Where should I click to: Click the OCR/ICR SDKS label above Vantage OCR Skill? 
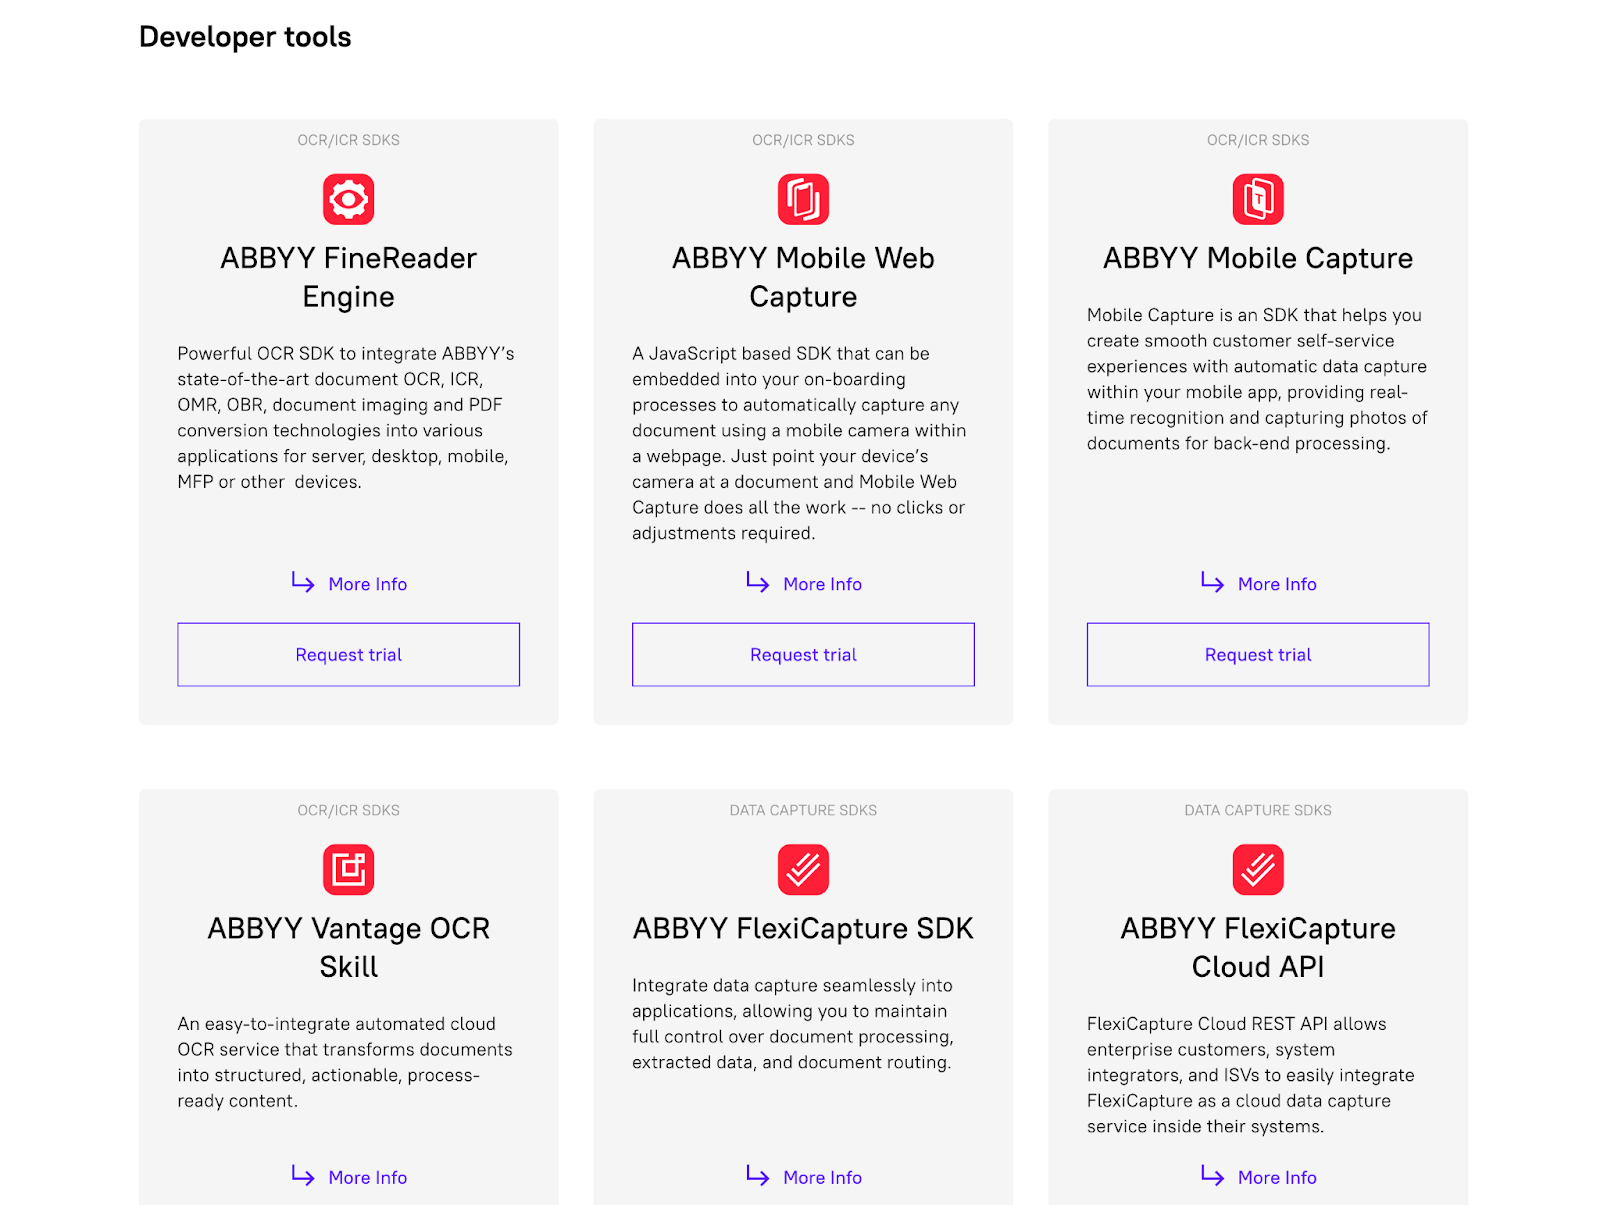[x=348, y=810]
